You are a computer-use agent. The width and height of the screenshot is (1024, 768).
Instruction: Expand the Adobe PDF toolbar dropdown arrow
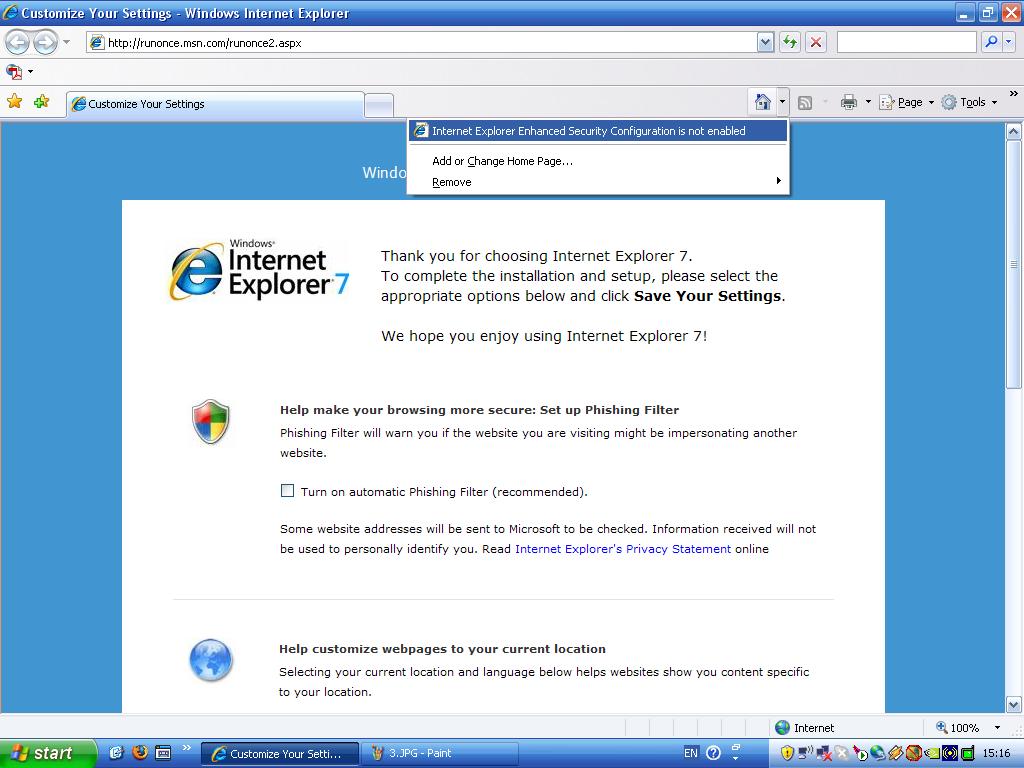(30, 71)
